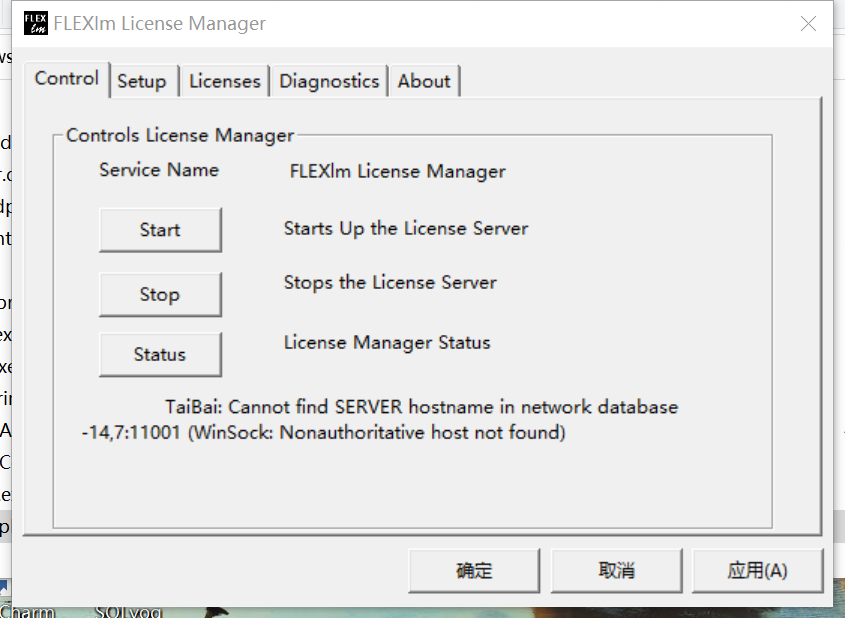845x618 pixels.
Task: Click the FLEXlm logo in the title bar
Action: (35, 22)
